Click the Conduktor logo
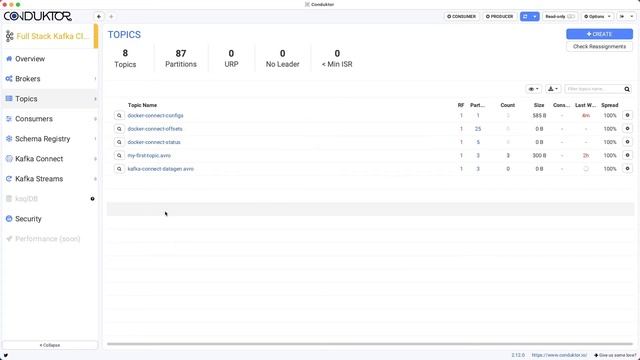The image size is (640, 360). click(x=38, y=16)
